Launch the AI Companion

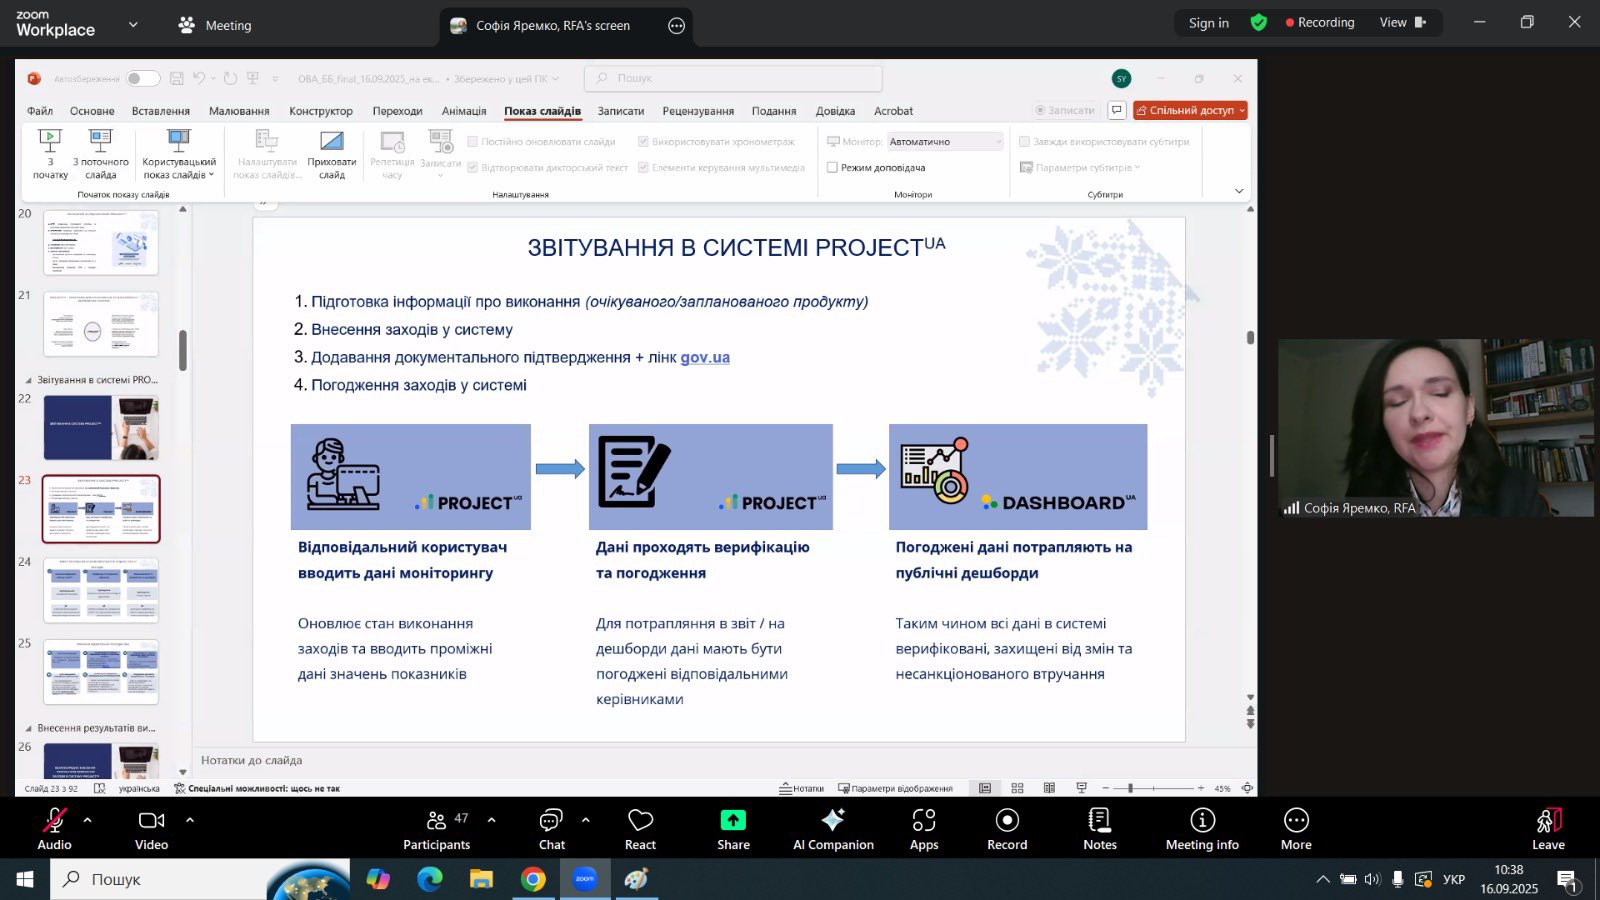(833, 821)
